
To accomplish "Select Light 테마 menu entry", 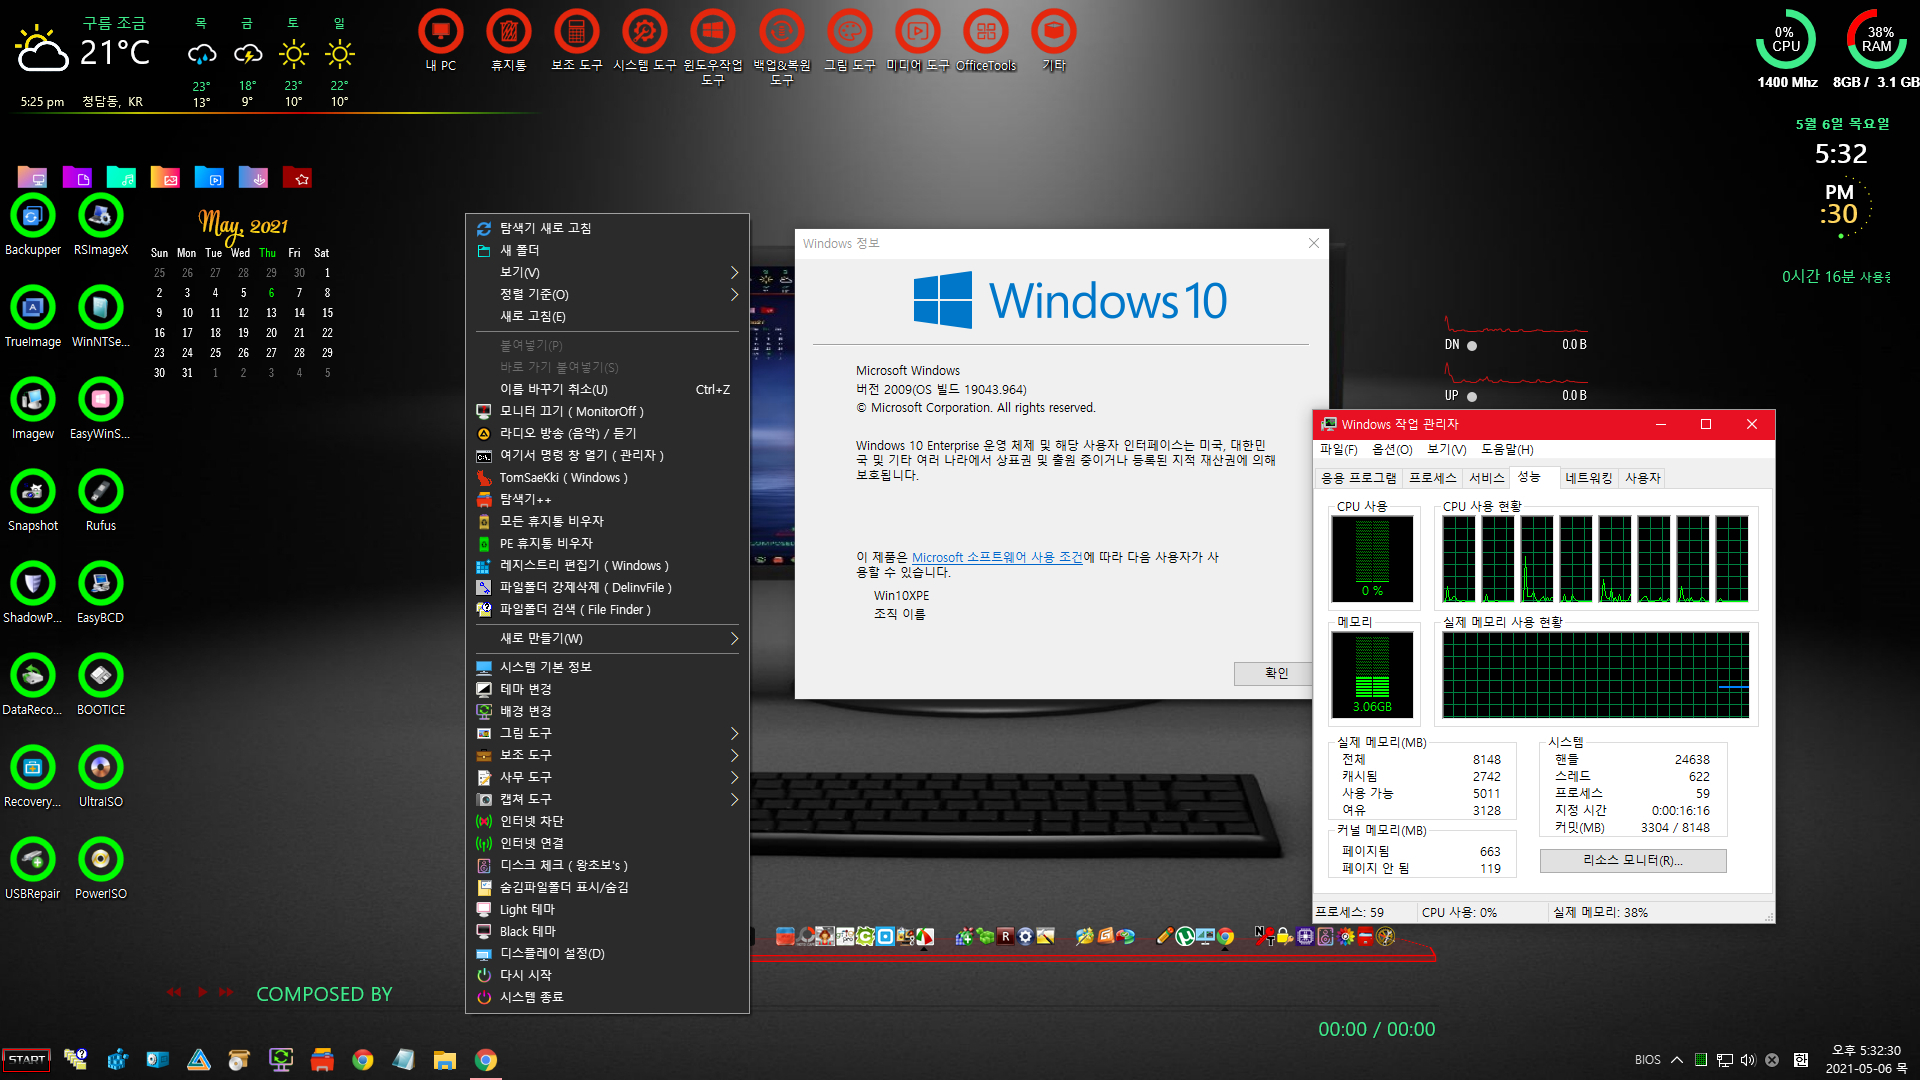I will point(607,909).
